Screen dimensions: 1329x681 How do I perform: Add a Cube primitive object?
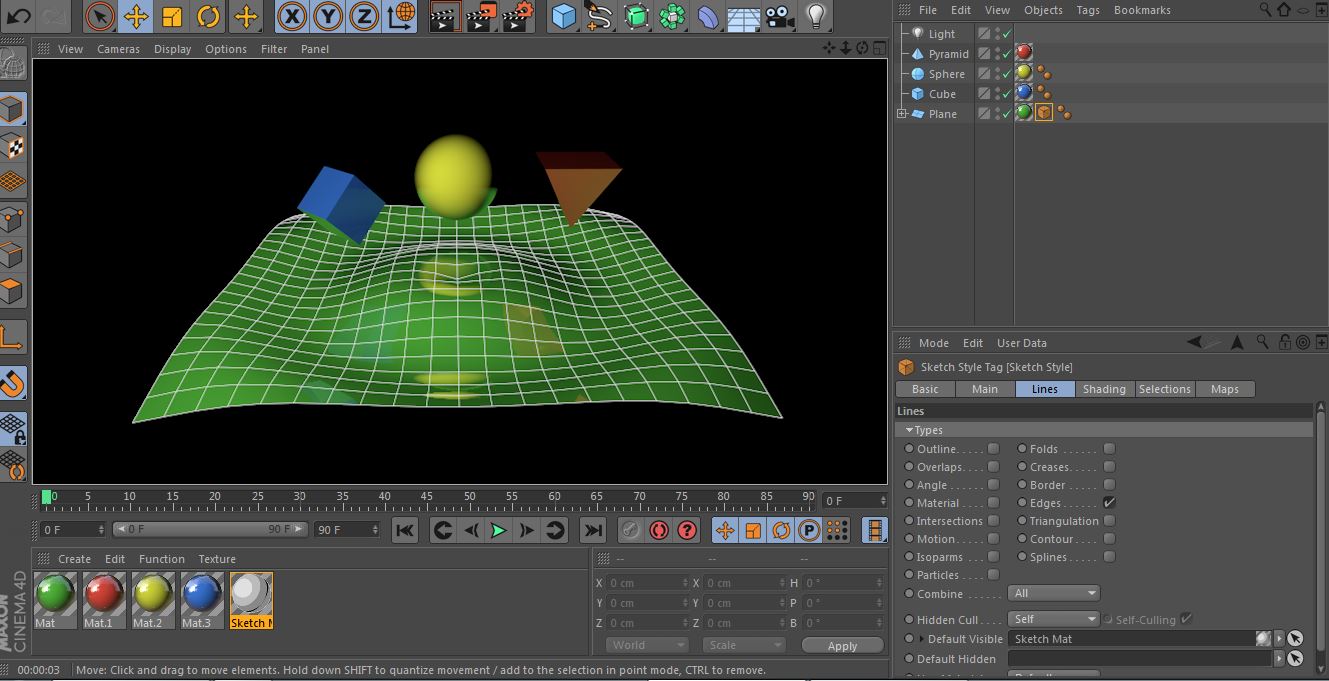tap(565, 16)
